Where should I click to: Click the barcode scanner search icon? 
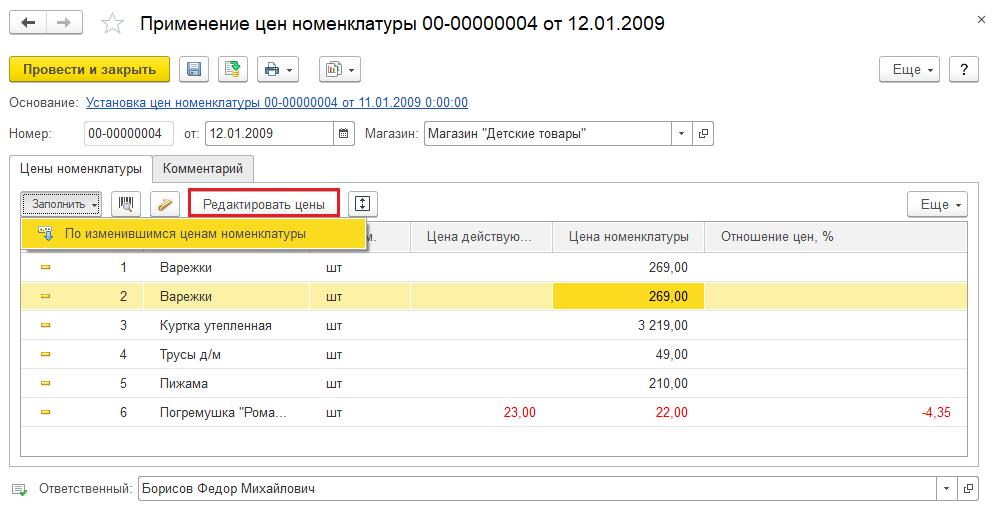[x=127, y=204]
